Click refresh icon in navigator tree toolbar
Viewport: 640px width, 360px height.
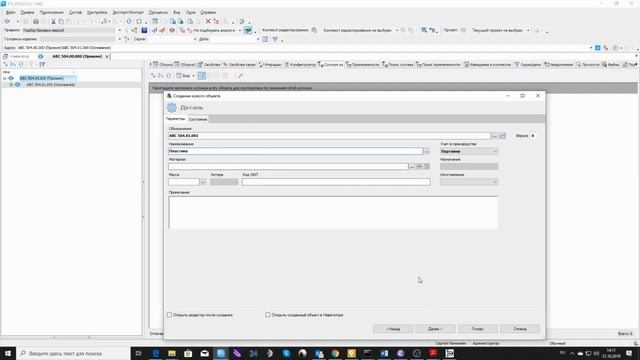point(21,64)
